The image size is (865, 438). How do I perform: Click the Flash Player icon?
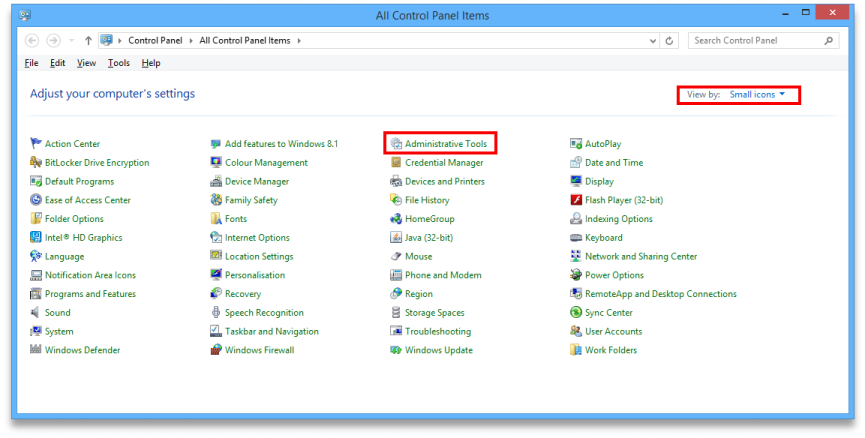tap(576, 200)
